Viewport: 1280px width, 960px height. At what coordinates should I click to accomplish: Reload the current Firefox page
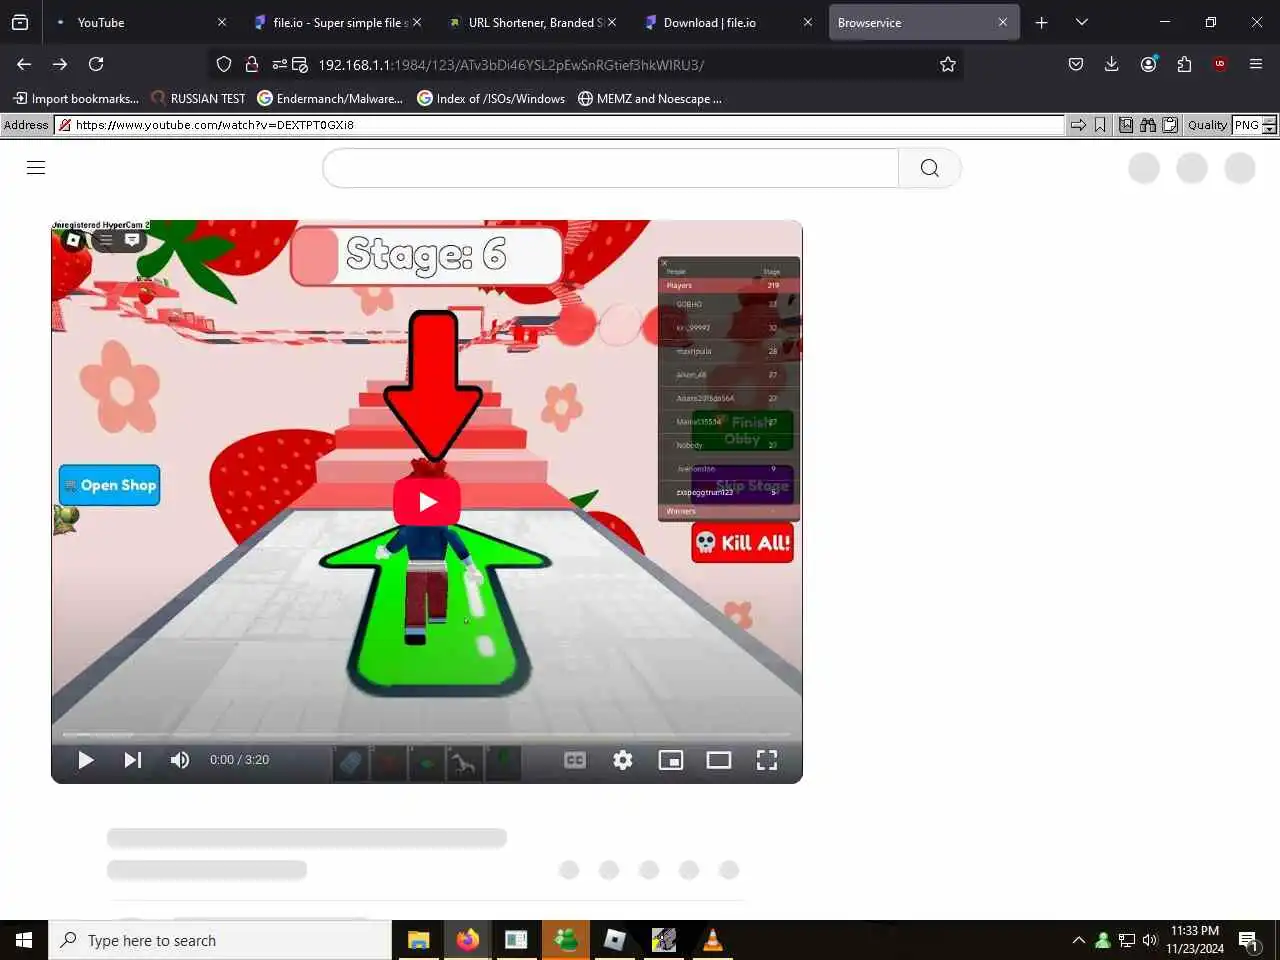(x=96, y=64)
